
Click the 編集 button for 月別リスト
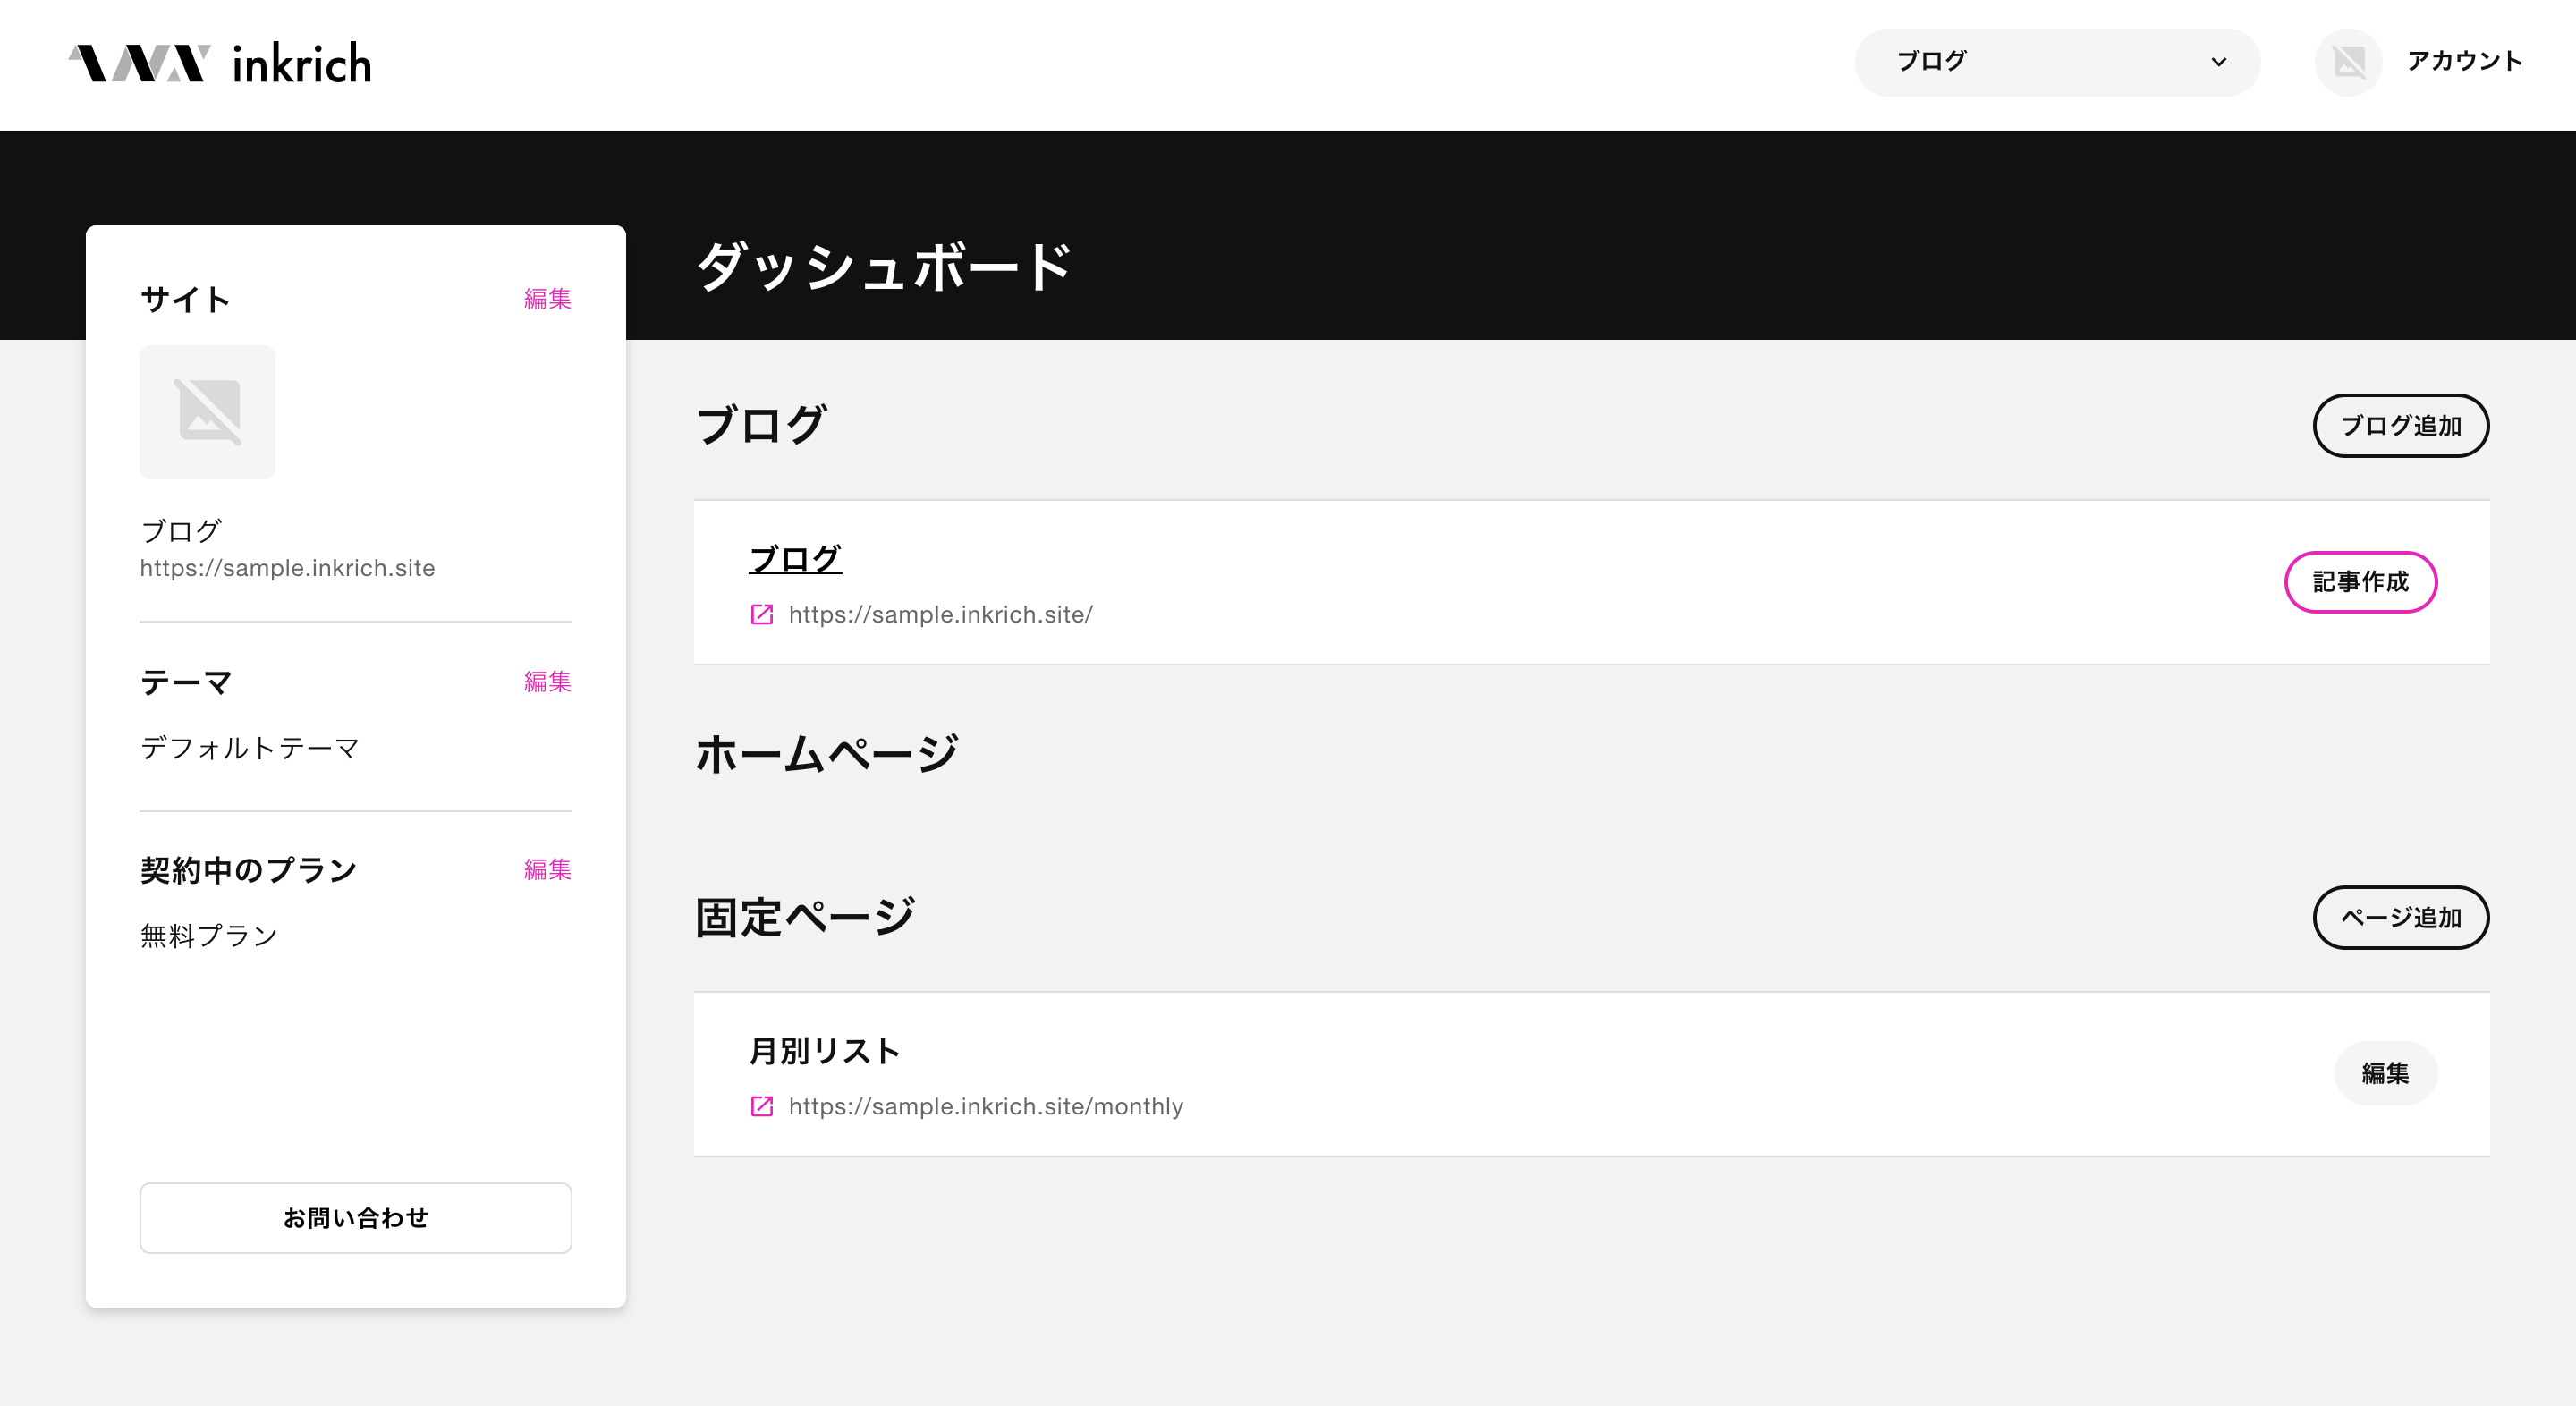click(x=2386, y=1074)
